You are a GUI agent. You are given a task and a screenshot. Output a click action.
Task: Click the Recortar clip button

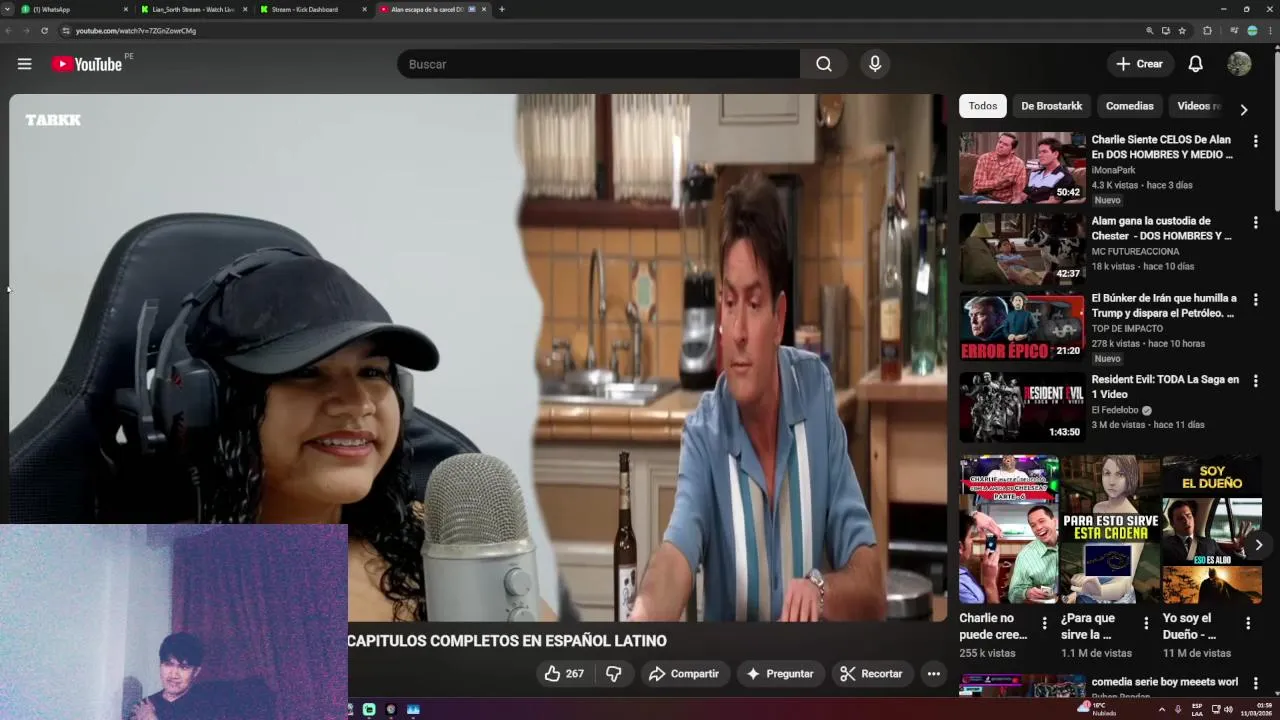point(871,674)
